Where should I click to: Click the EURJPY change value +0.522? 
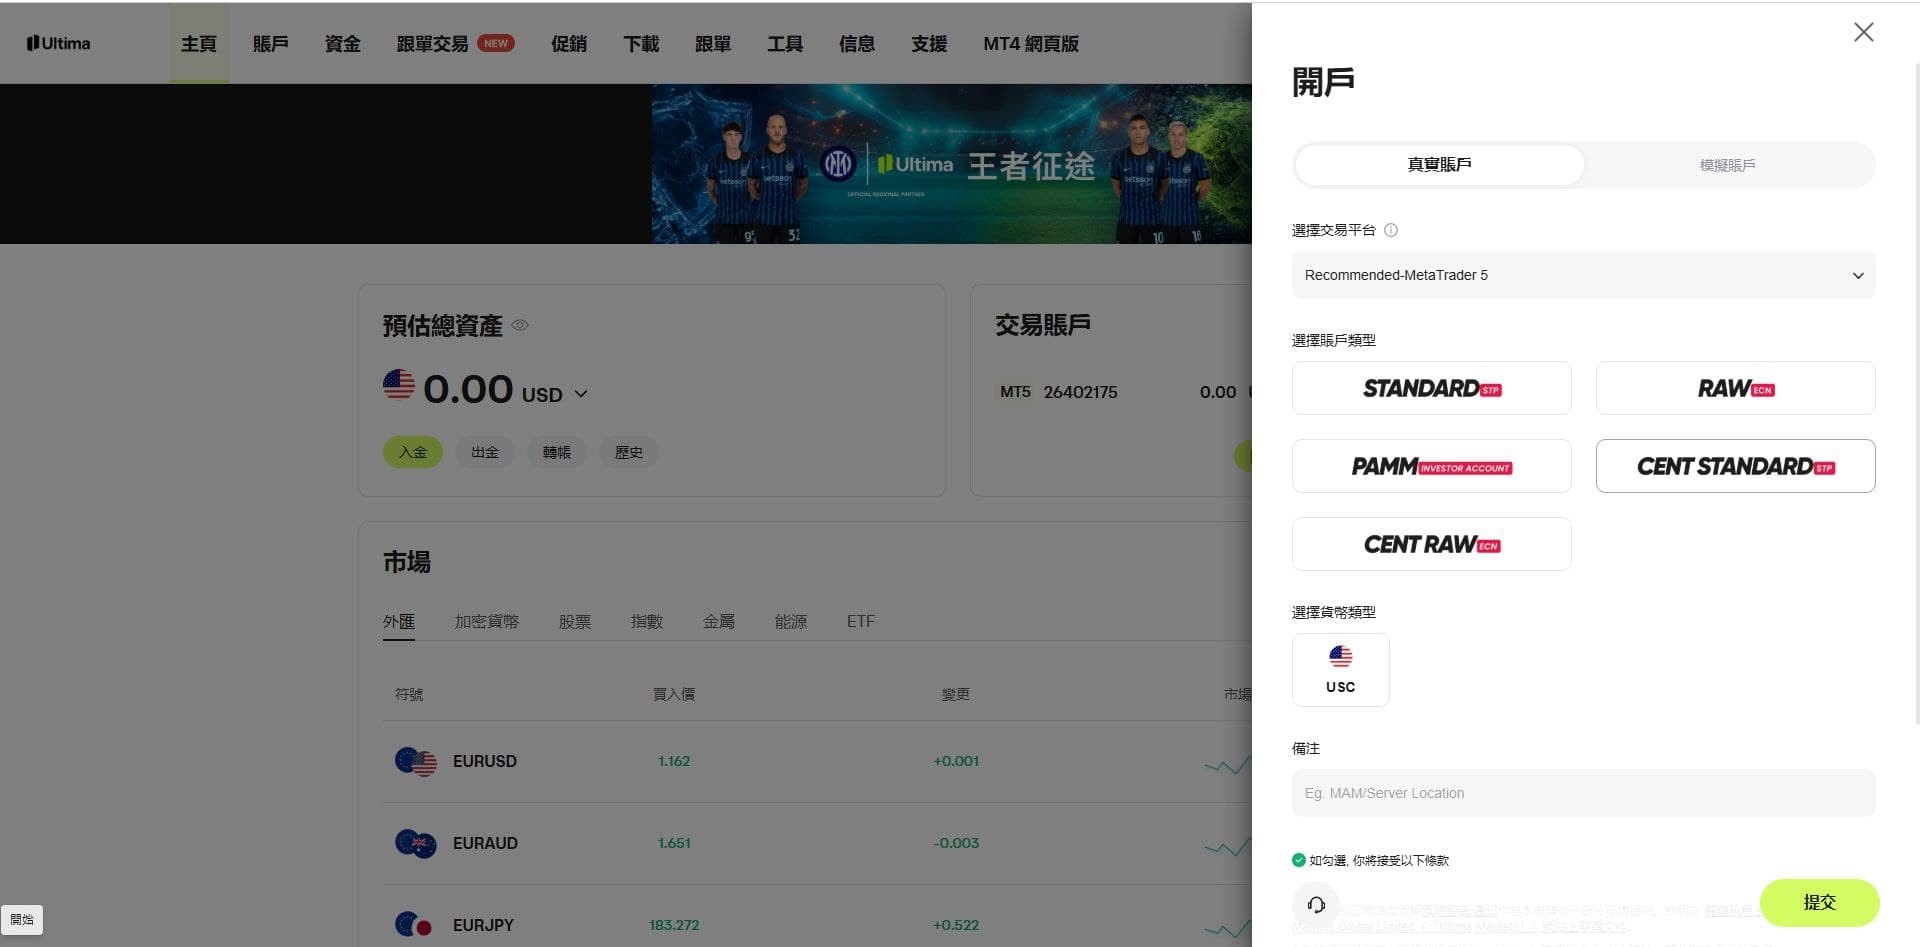[956, 926]
